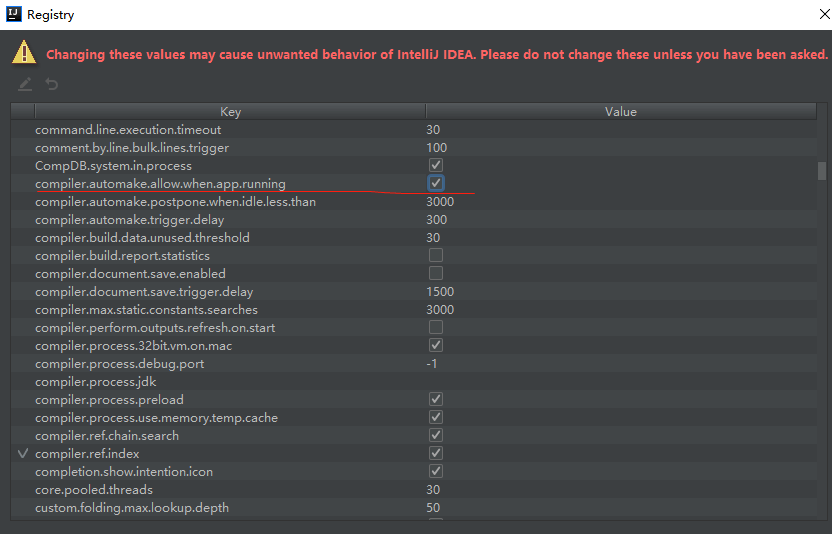
Task: Click the Edit pencil icon in toolbar
Action: click(x=26, y=84)
